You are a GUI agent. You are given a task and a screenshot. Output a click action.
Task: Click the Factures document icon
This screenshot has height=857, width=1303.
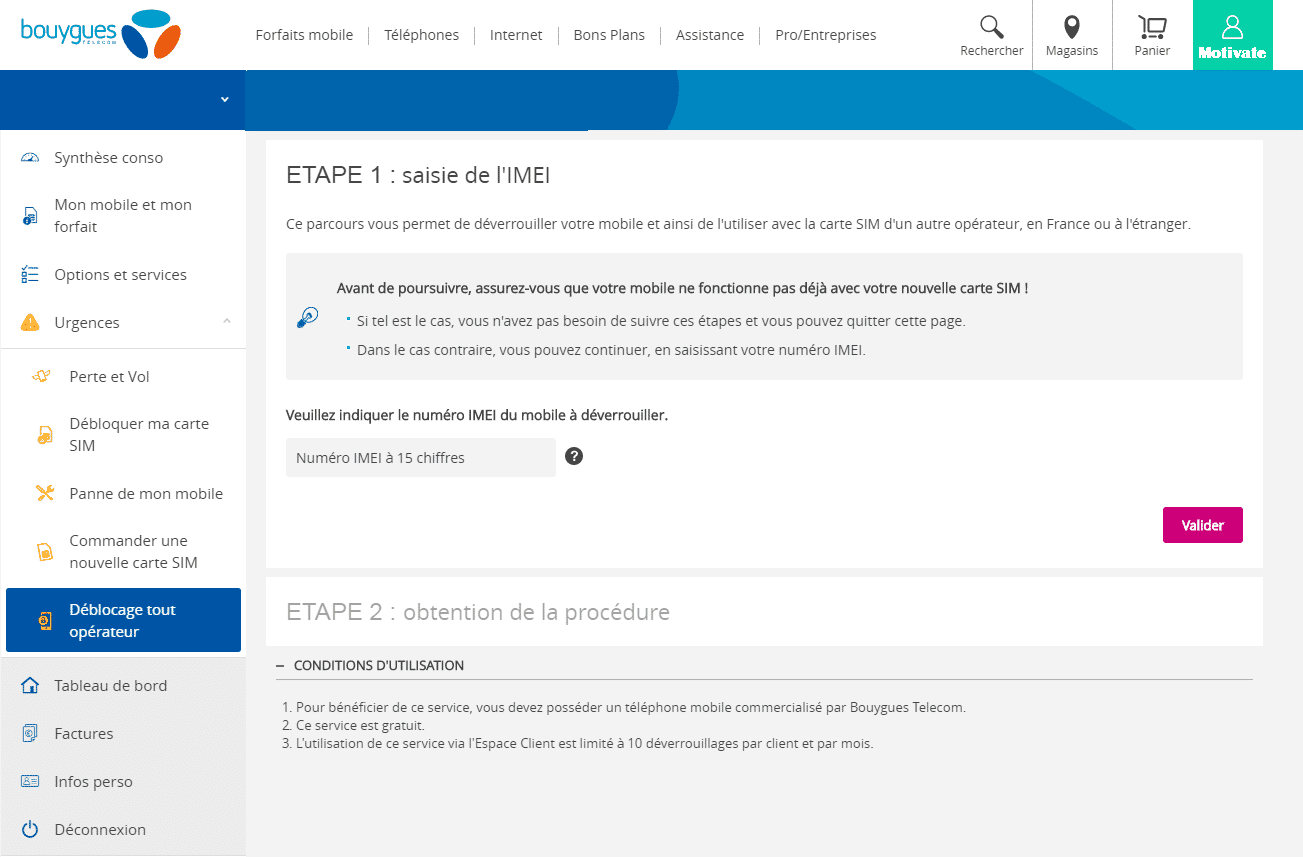30,734
